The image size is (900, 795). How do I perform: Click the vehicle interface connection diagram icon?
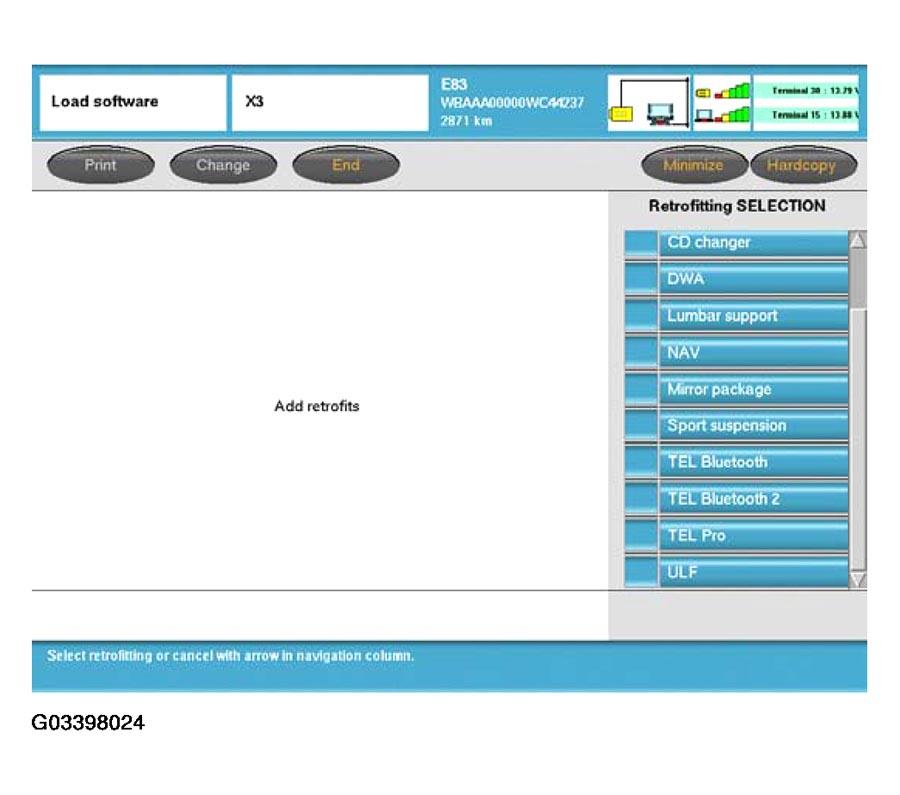pos(648,102)
